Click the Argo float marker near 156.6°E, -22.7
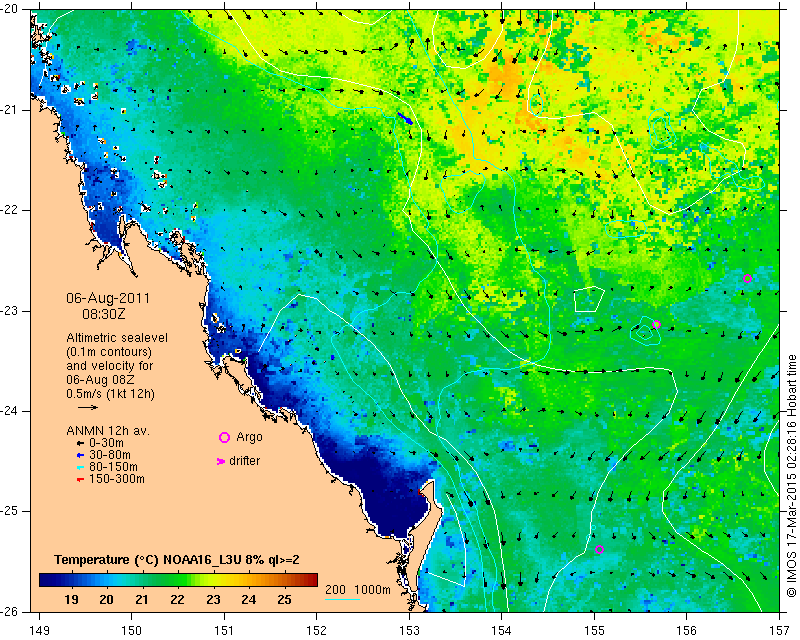 click(747, 279)
